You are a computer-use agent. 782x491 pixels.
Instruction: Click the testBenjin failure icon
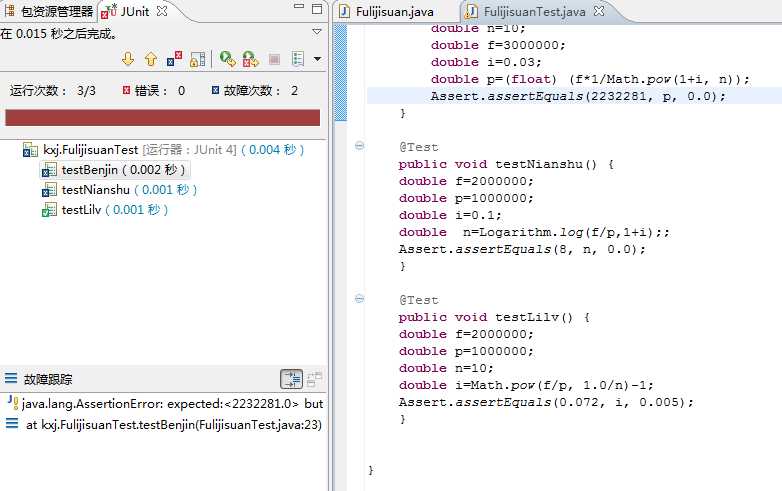click(x=49, y=170)
